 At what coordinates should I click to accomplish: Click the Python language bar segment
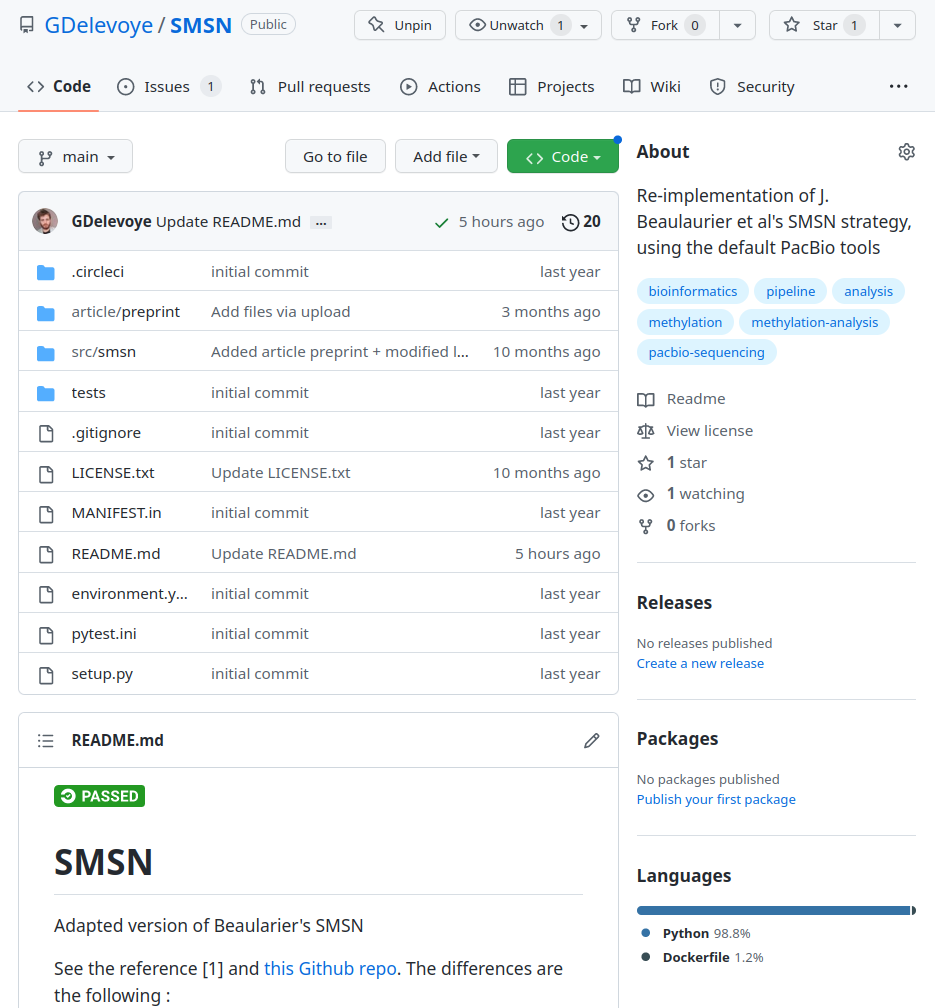coord(773,910)
